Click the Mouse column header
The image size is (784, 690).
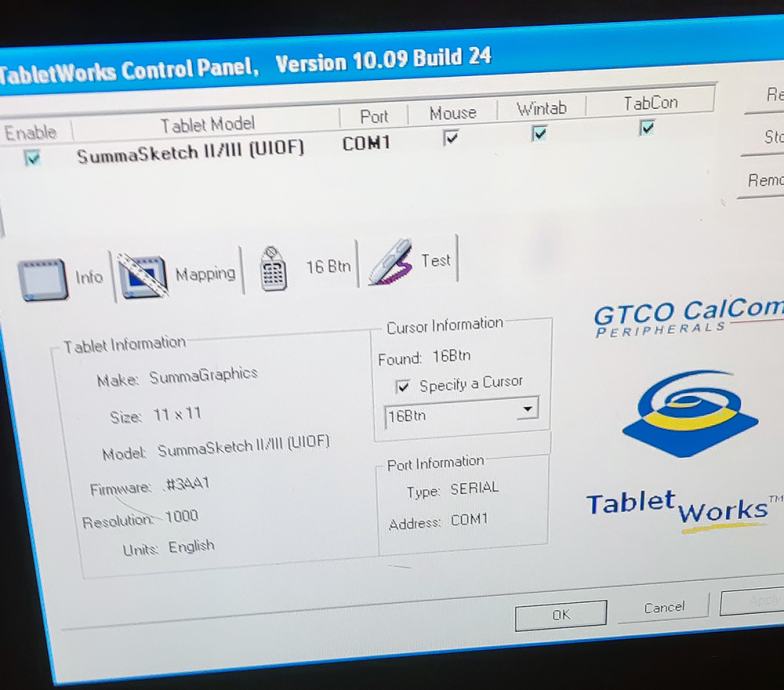point(452,114)
